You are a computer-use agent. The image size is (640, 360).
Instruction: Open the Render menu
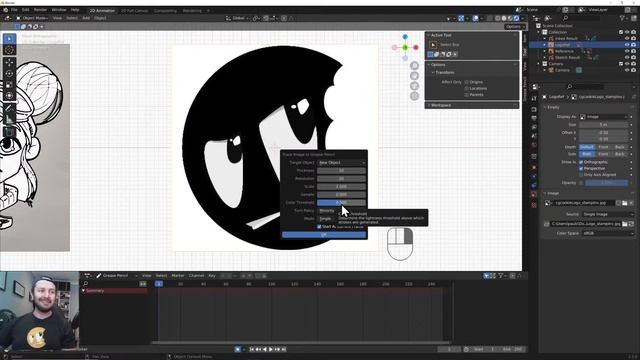40,10
